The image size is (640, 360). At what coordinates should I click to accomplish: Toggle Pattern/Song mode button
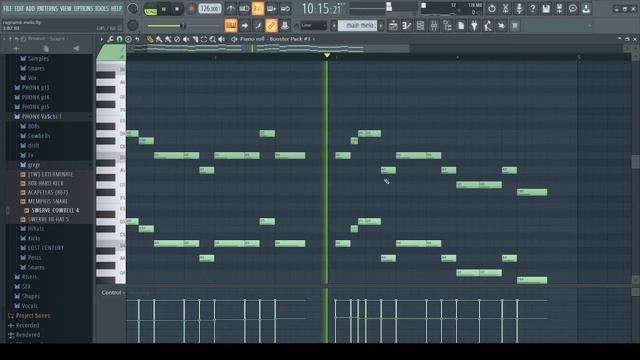[x=151, y=9]
